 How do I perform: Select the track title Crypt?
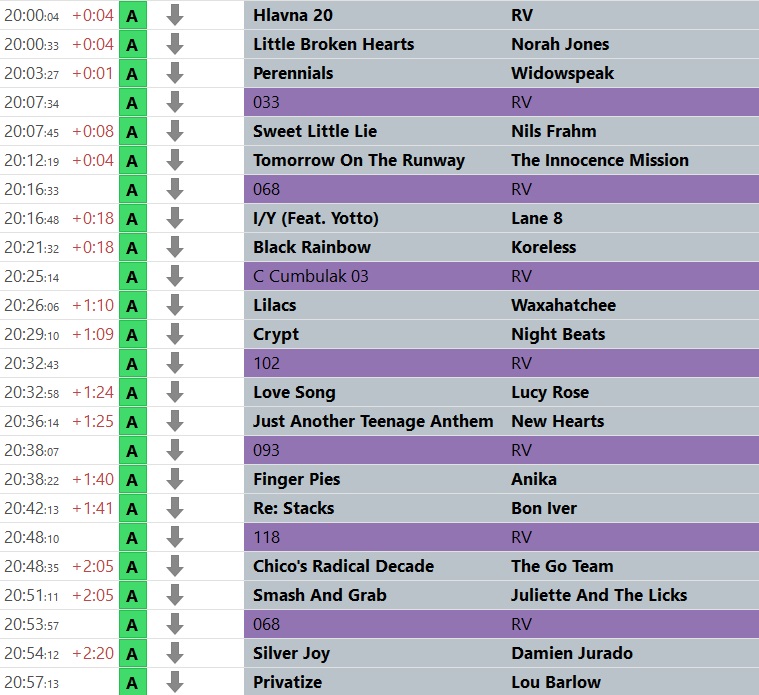tap(276, 335)
